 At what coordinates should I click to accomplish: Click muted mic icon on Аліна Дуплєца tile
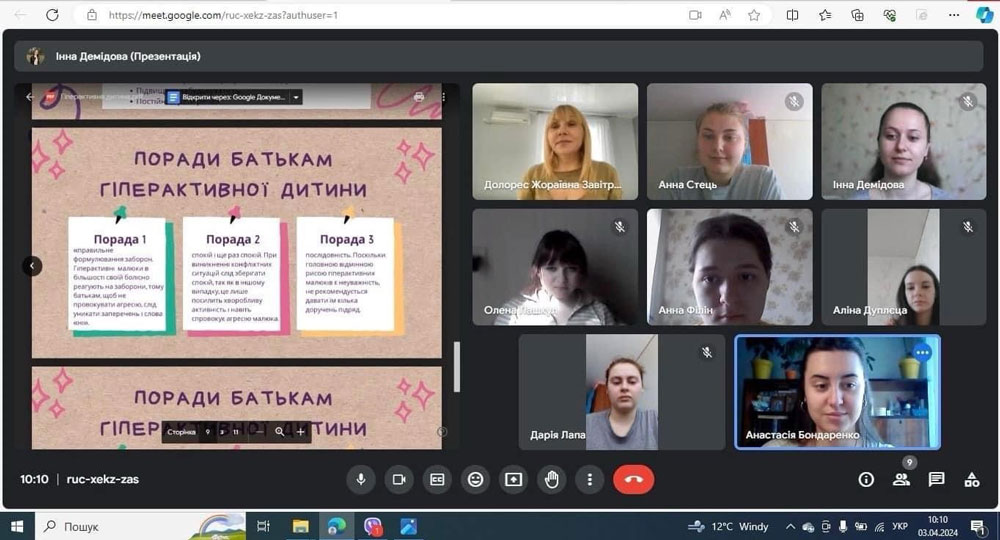coord(968,227)
